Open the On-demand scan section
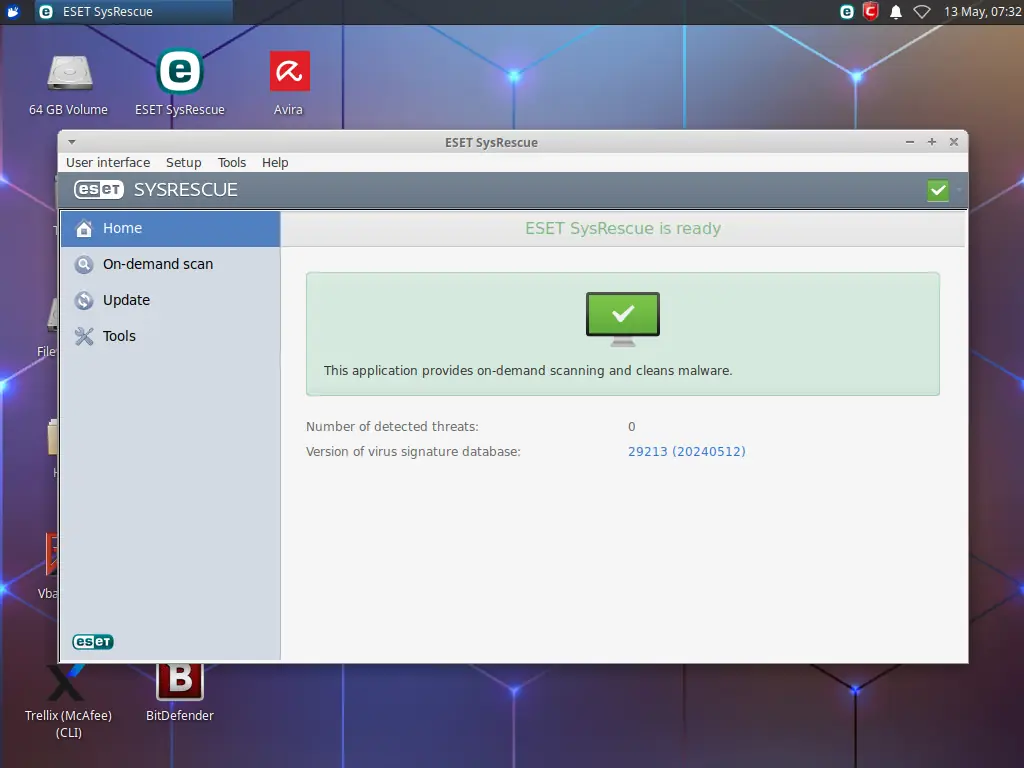This screenshot has height=768, width=1024. point(157,264)
